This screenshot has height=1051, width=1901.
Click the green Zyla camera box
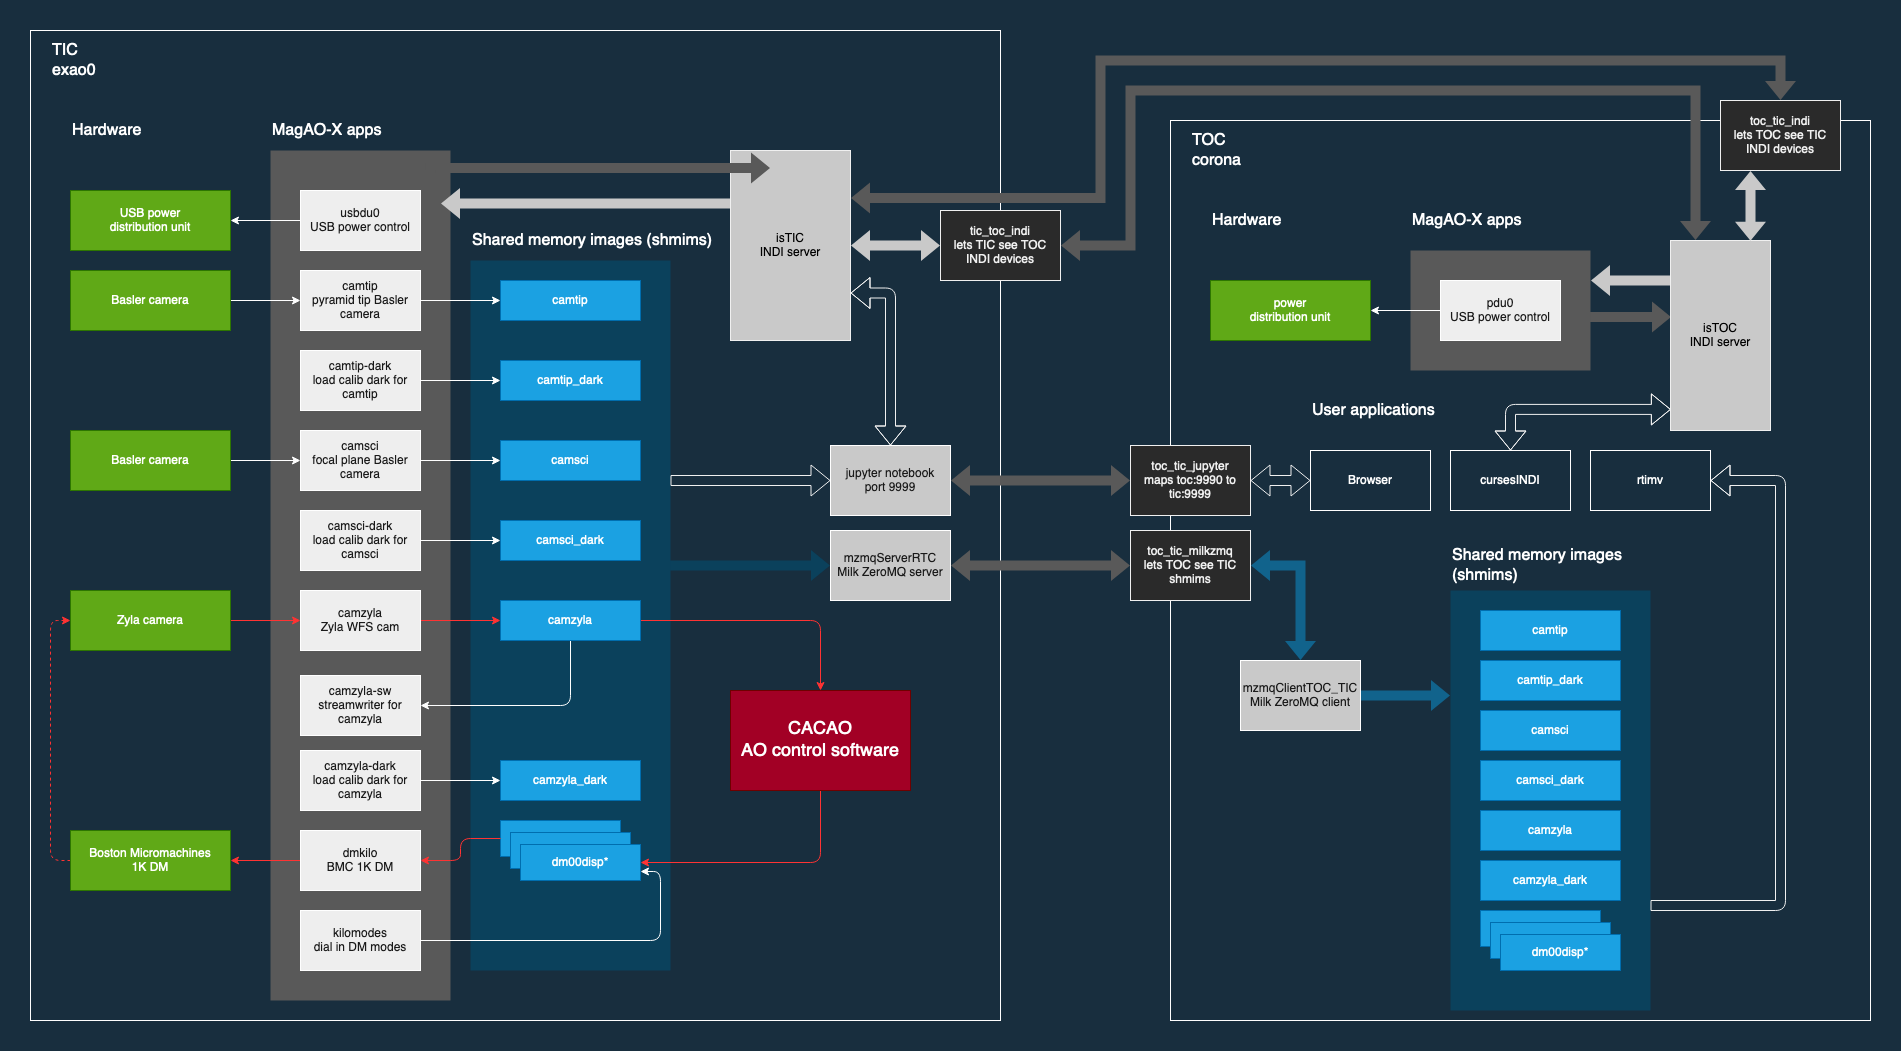coord(150,620)
